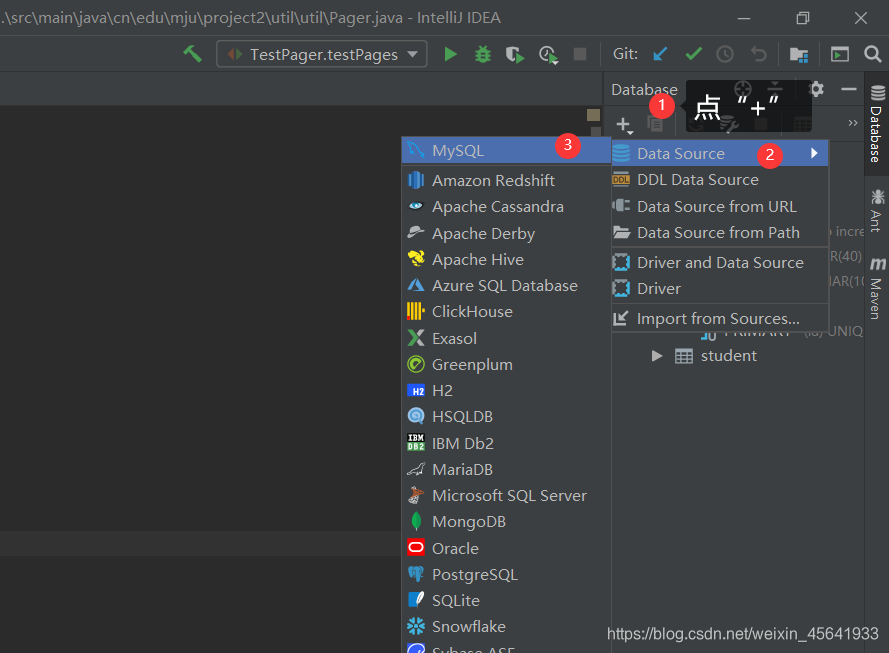Choose Exasol data source

tap(506, 338)
